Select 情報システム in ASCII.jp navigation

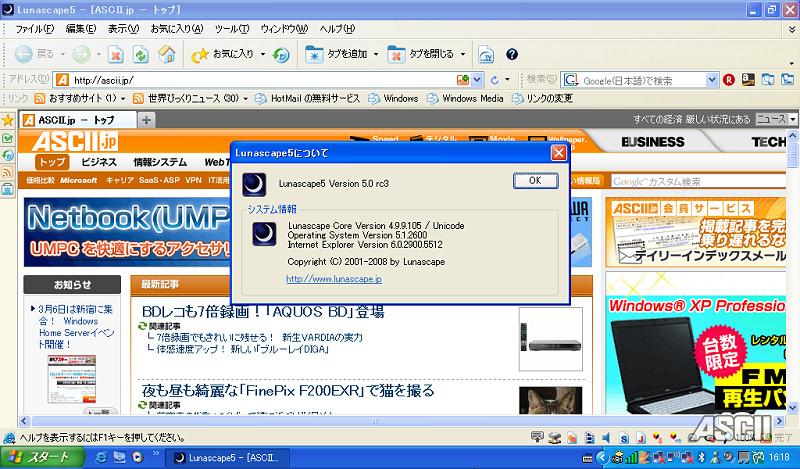coord(160,162)
